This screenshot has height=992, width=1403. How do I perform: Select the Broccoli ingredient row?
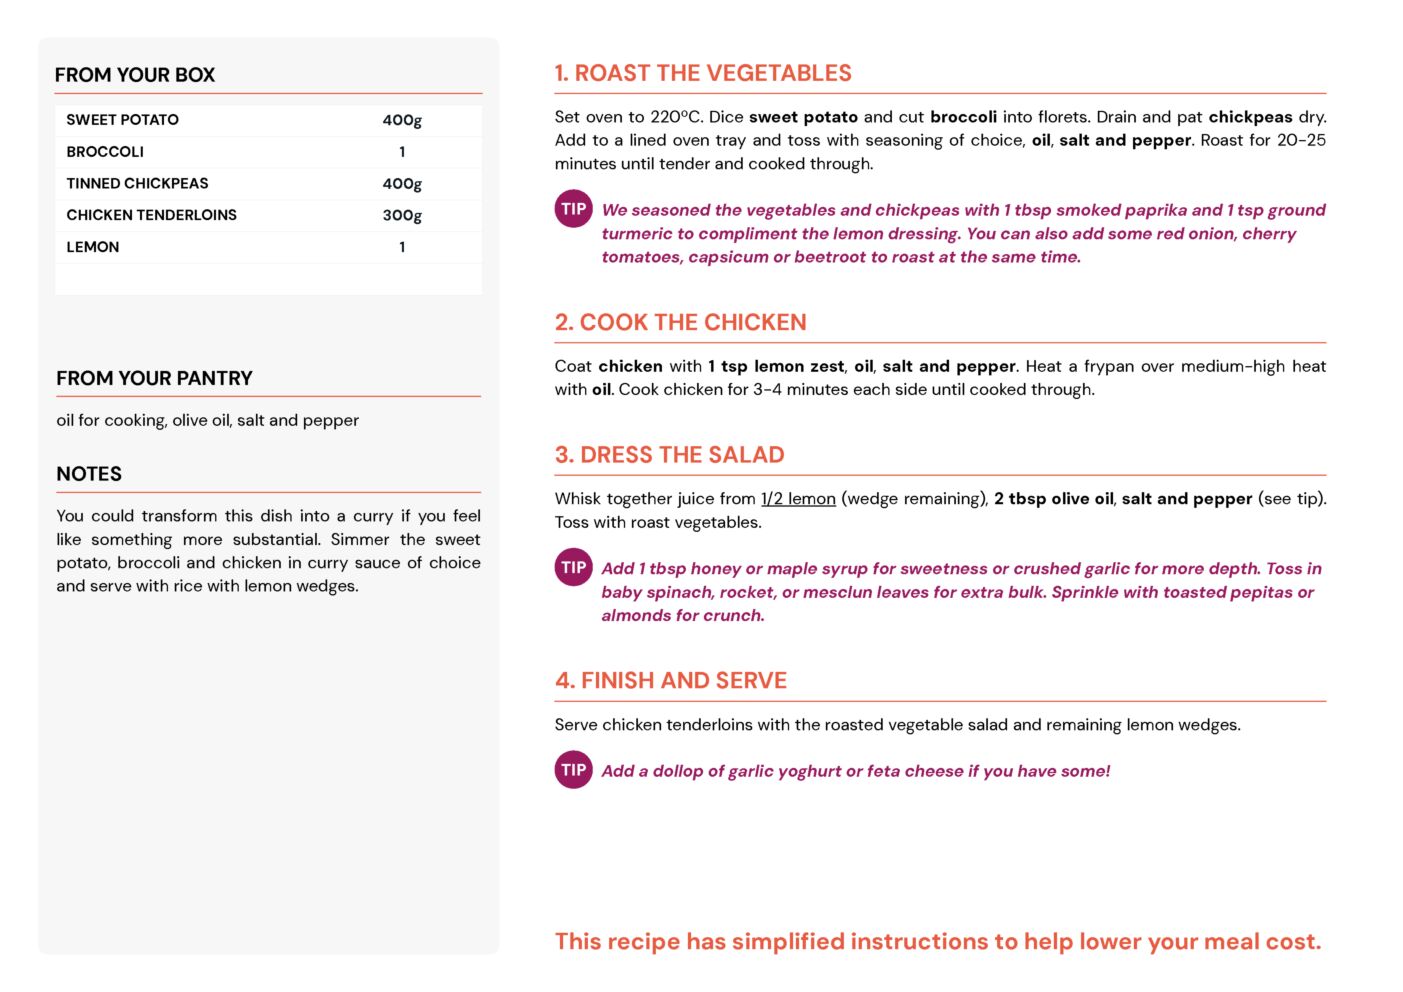coord(268,152)
